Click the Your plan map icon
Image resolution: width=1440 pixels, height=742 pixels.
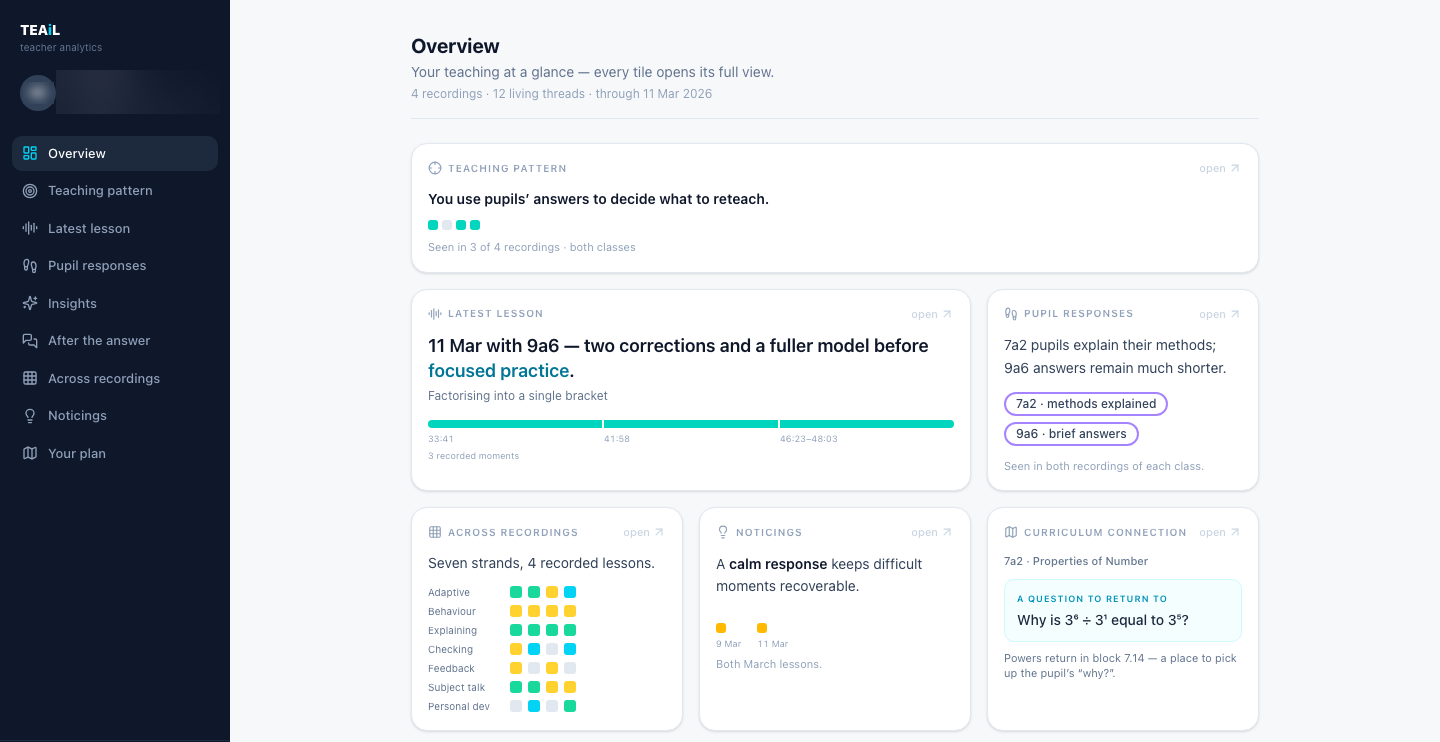[30, 453]
